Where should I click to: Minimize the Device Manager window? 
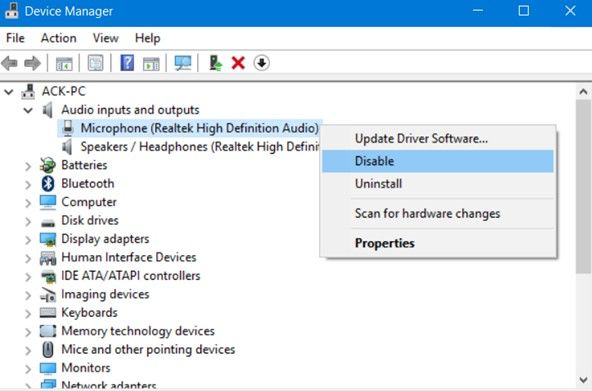(x=478, y=11)
